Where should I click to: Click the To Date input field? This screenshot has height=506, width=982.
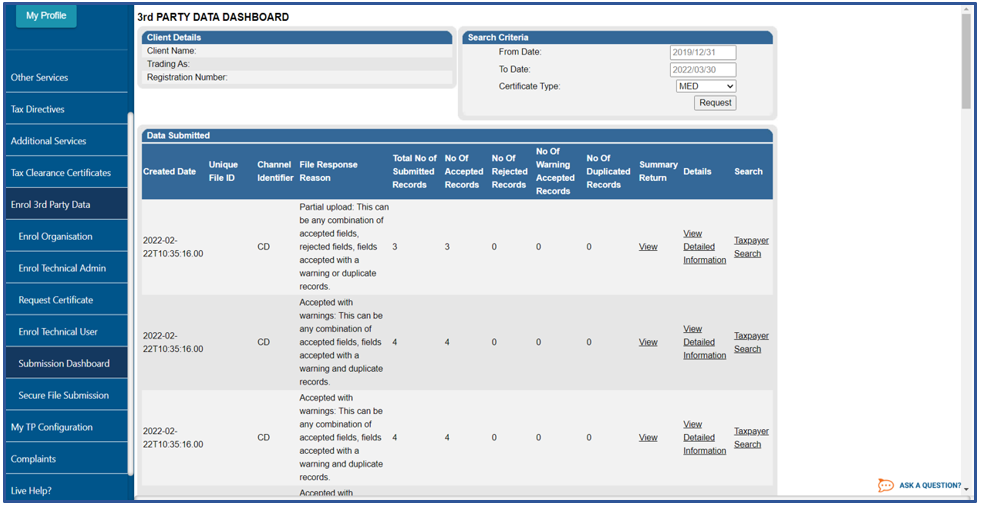[702, 70]
